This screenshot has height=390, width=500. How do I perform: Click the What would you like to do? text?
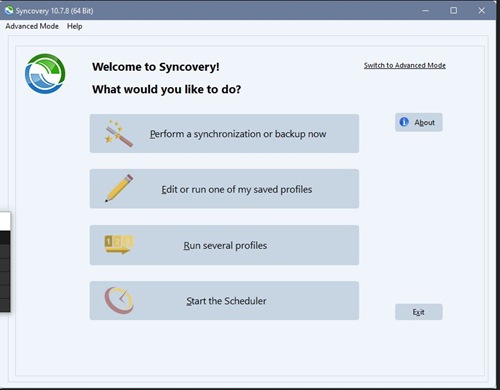click(x=166, y=89)
